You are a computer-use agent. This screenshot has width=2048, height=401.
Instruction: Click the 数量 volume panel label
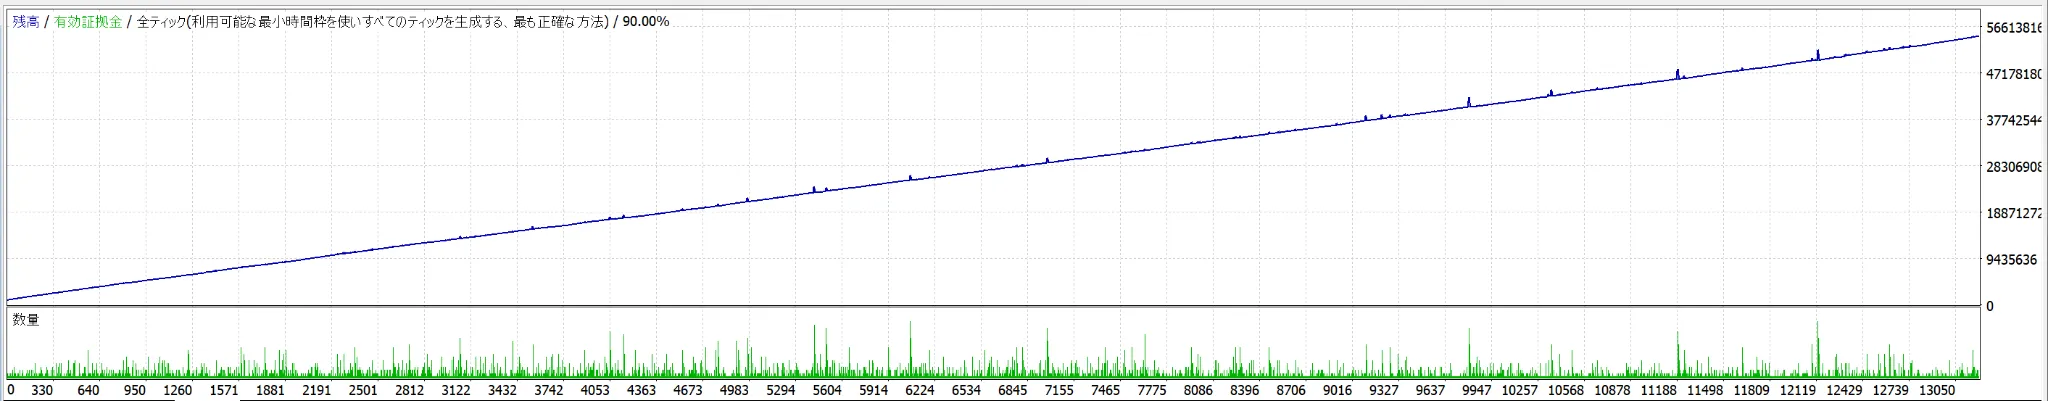(26, 319)
